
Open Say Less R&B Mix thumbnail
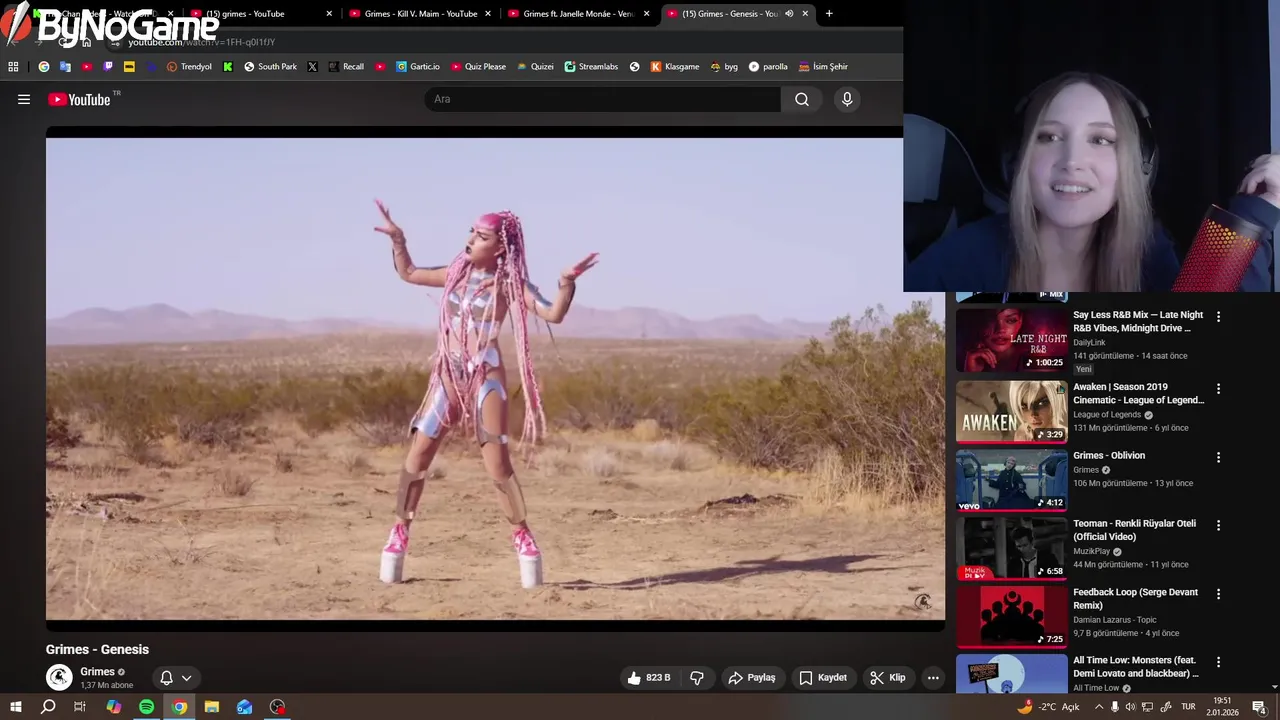coord(1012,340)
